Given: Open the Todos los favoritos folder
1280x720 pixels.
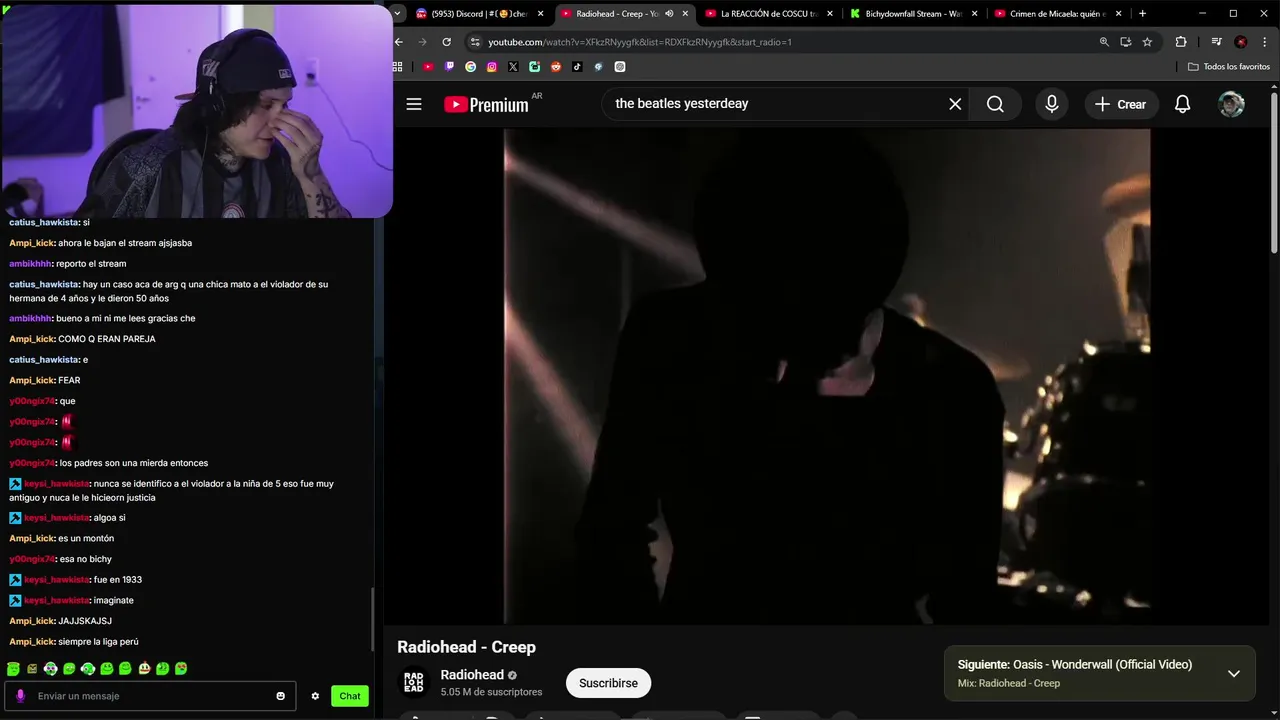Looking at the screenshot, I should pyautogui.click(x=1229, y=67).
